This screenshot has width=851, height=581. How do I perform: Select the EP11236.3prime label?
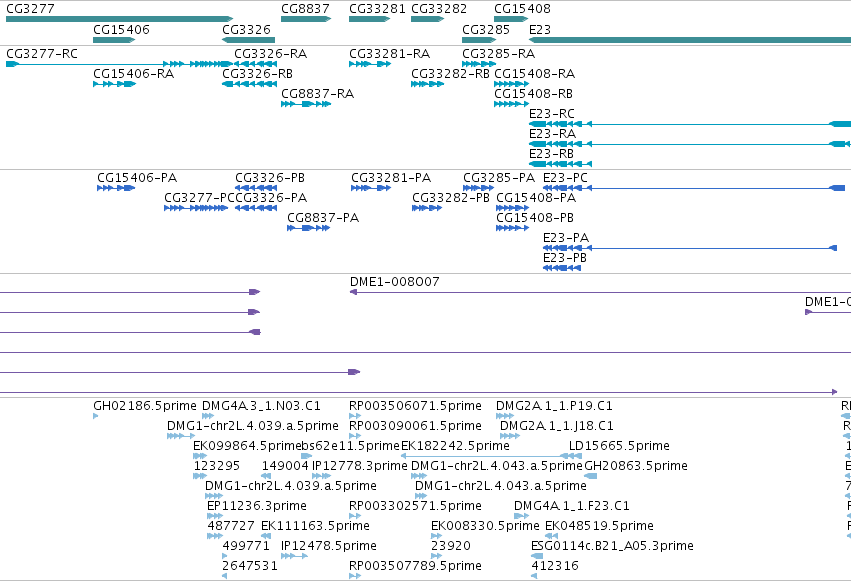coord(257,506)
